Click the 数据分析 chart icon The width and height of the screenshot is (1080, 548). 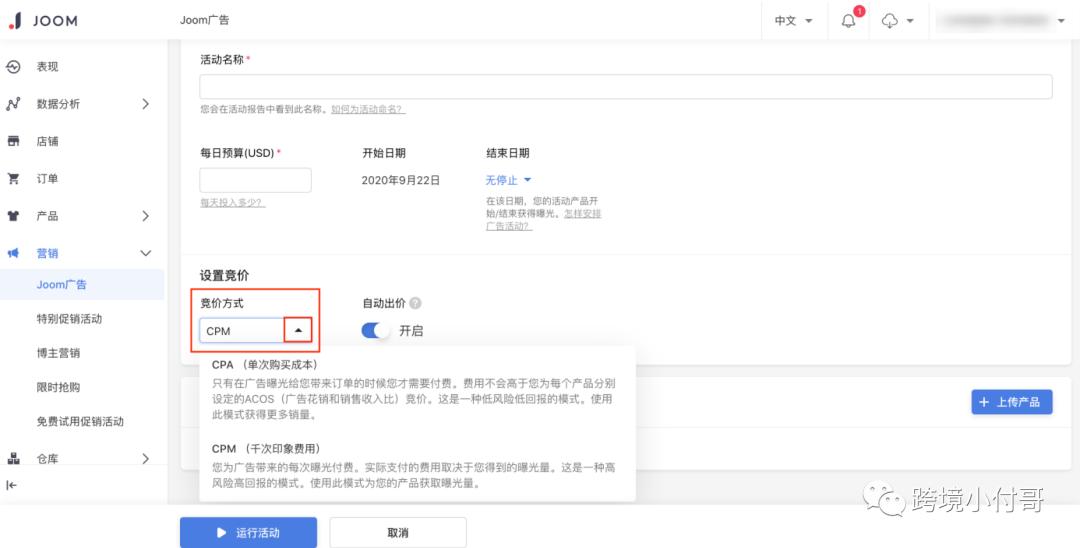[13, 104]
